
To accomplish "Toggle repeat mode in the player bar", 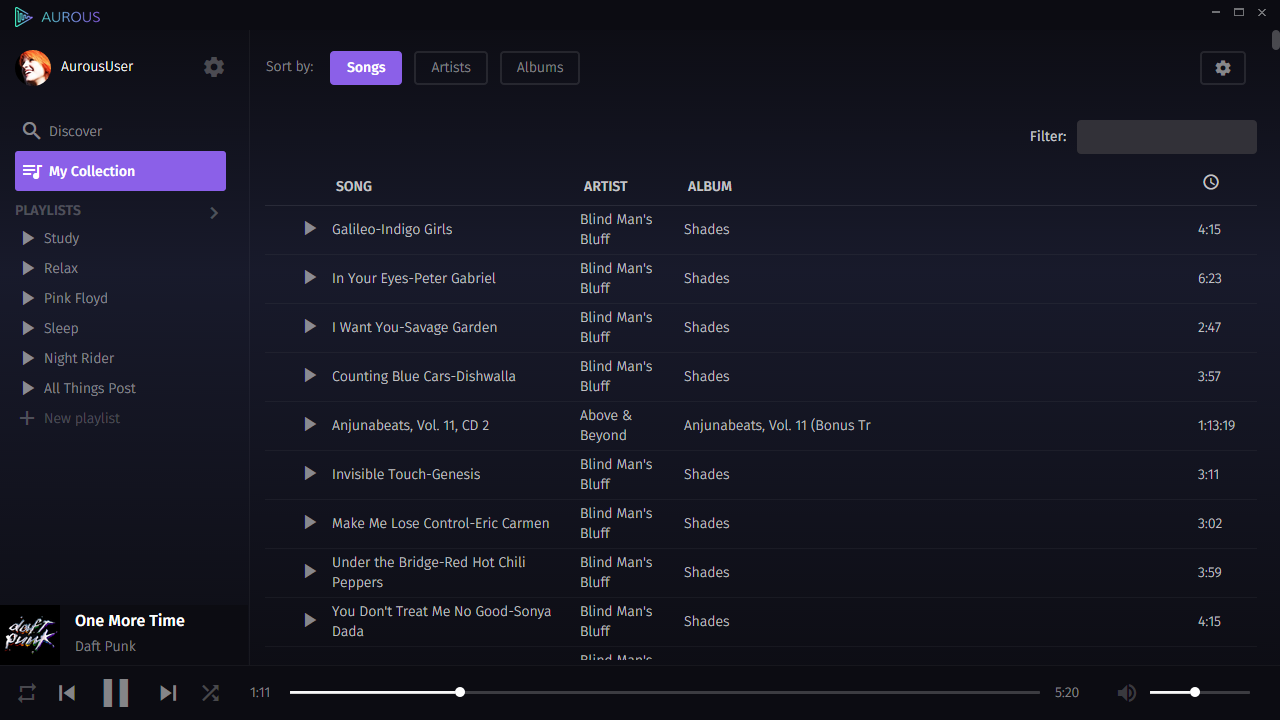I will click(27, 693).
